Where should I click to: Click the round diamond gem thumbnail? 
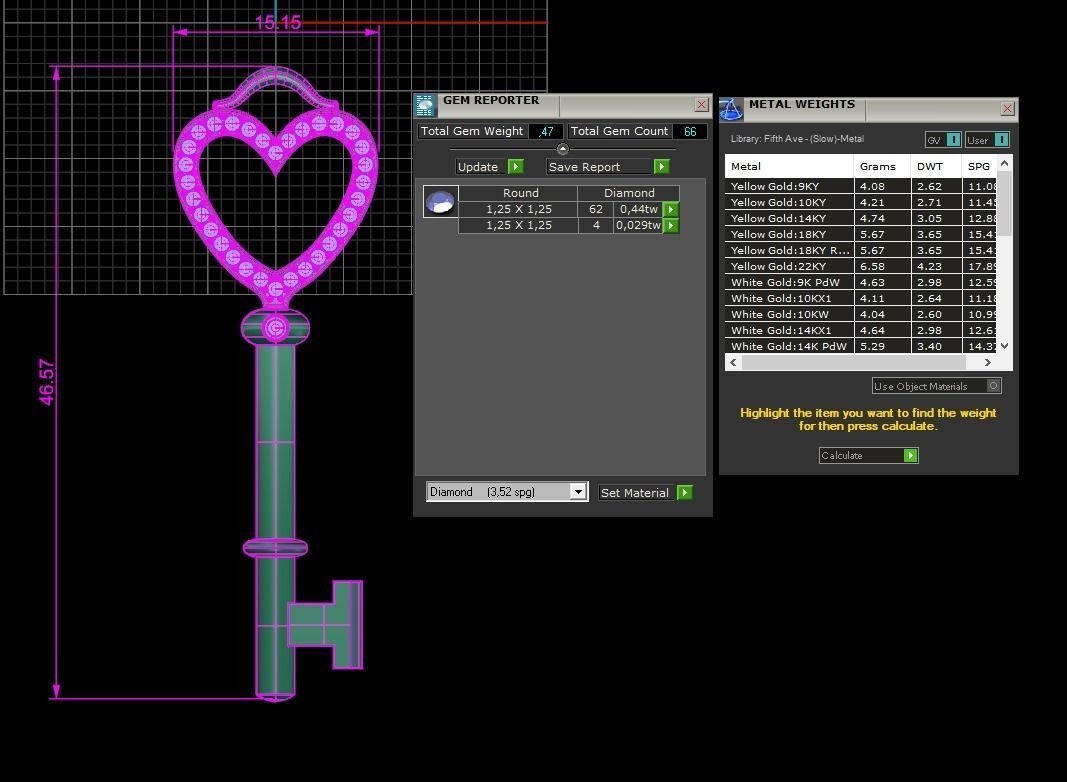(440, 201)
